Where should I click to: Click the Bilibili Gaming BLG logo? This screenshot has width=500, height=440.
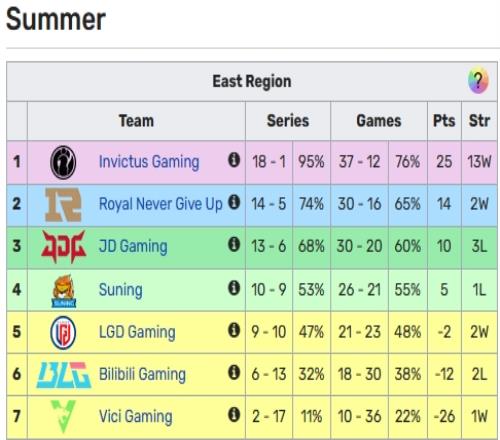(63, 375)
